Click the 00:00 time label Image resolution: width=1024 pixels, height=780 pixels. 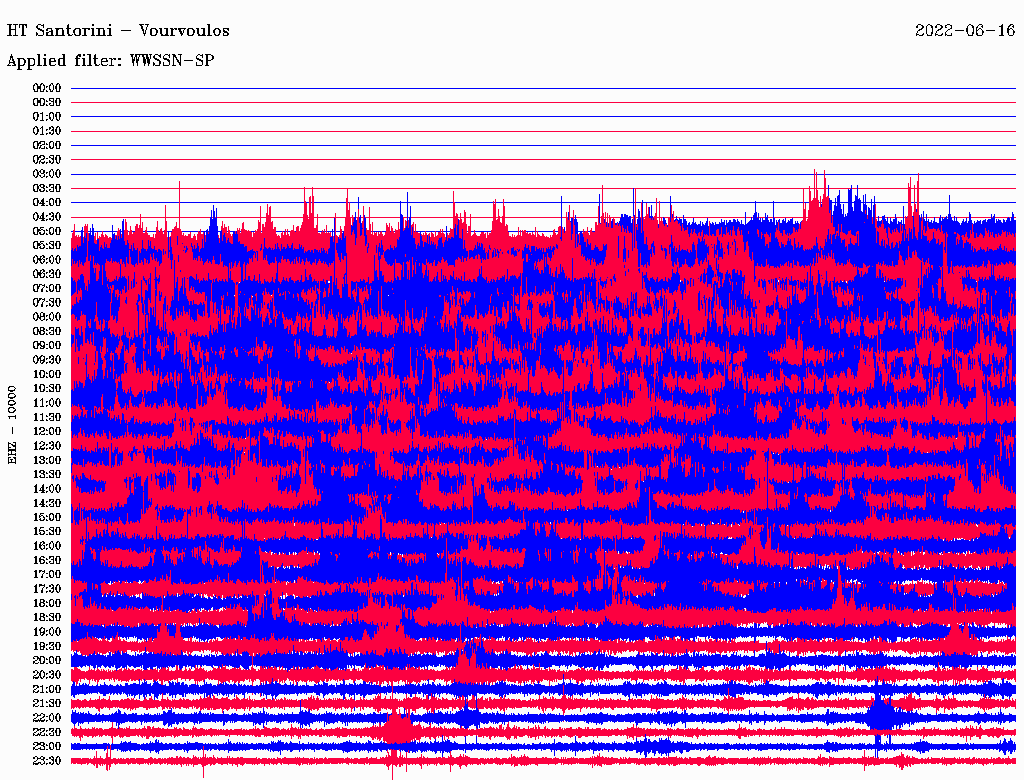(47, 88)
